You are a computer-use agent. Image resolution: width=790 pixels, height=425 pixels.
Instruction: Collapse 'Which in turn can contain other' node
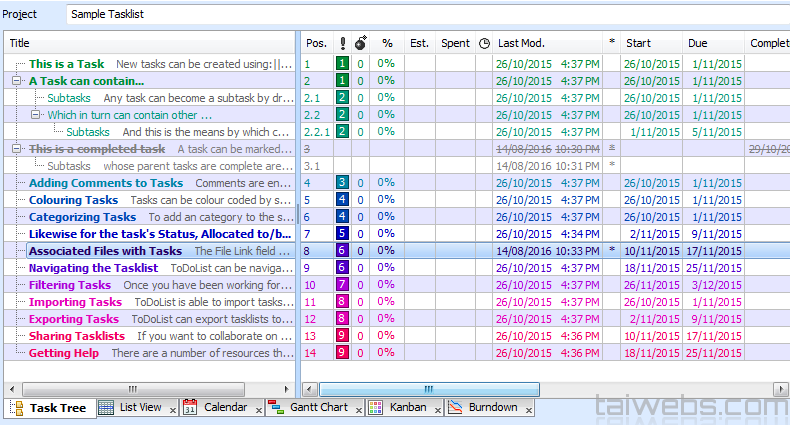[36, 115]
